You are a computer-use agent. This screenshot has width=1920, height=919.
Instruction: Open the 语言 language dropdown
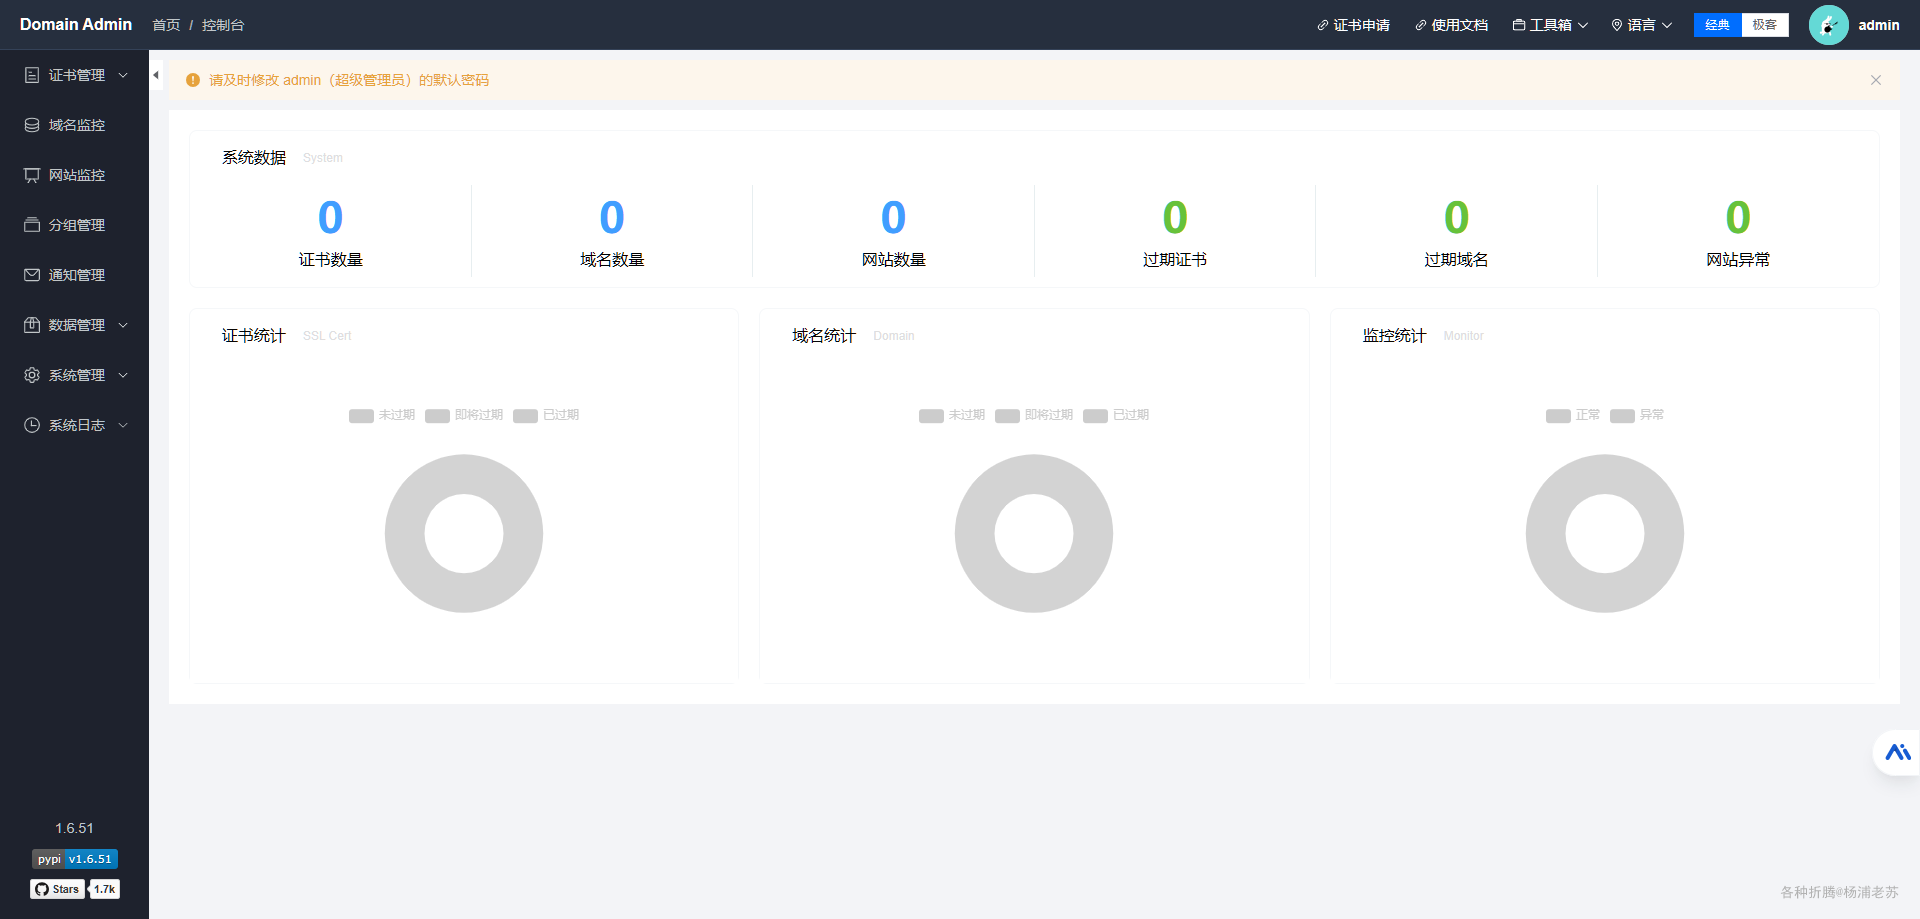(1641, 25)
